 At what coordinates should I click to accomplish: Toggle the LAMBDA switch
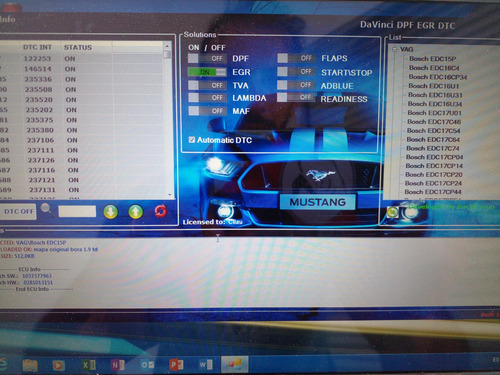pyautogui.click(x=207, y=98)
